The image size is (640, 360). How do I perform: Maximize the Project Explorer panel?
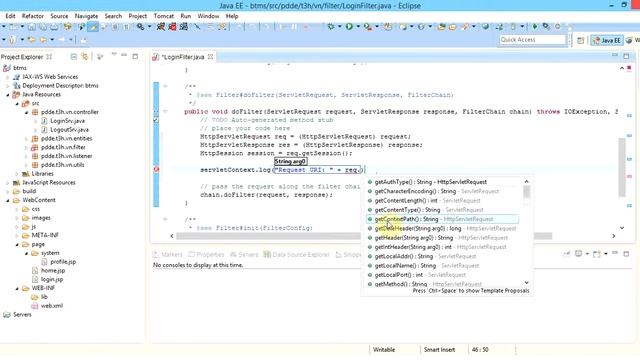[x=135, y=56]
